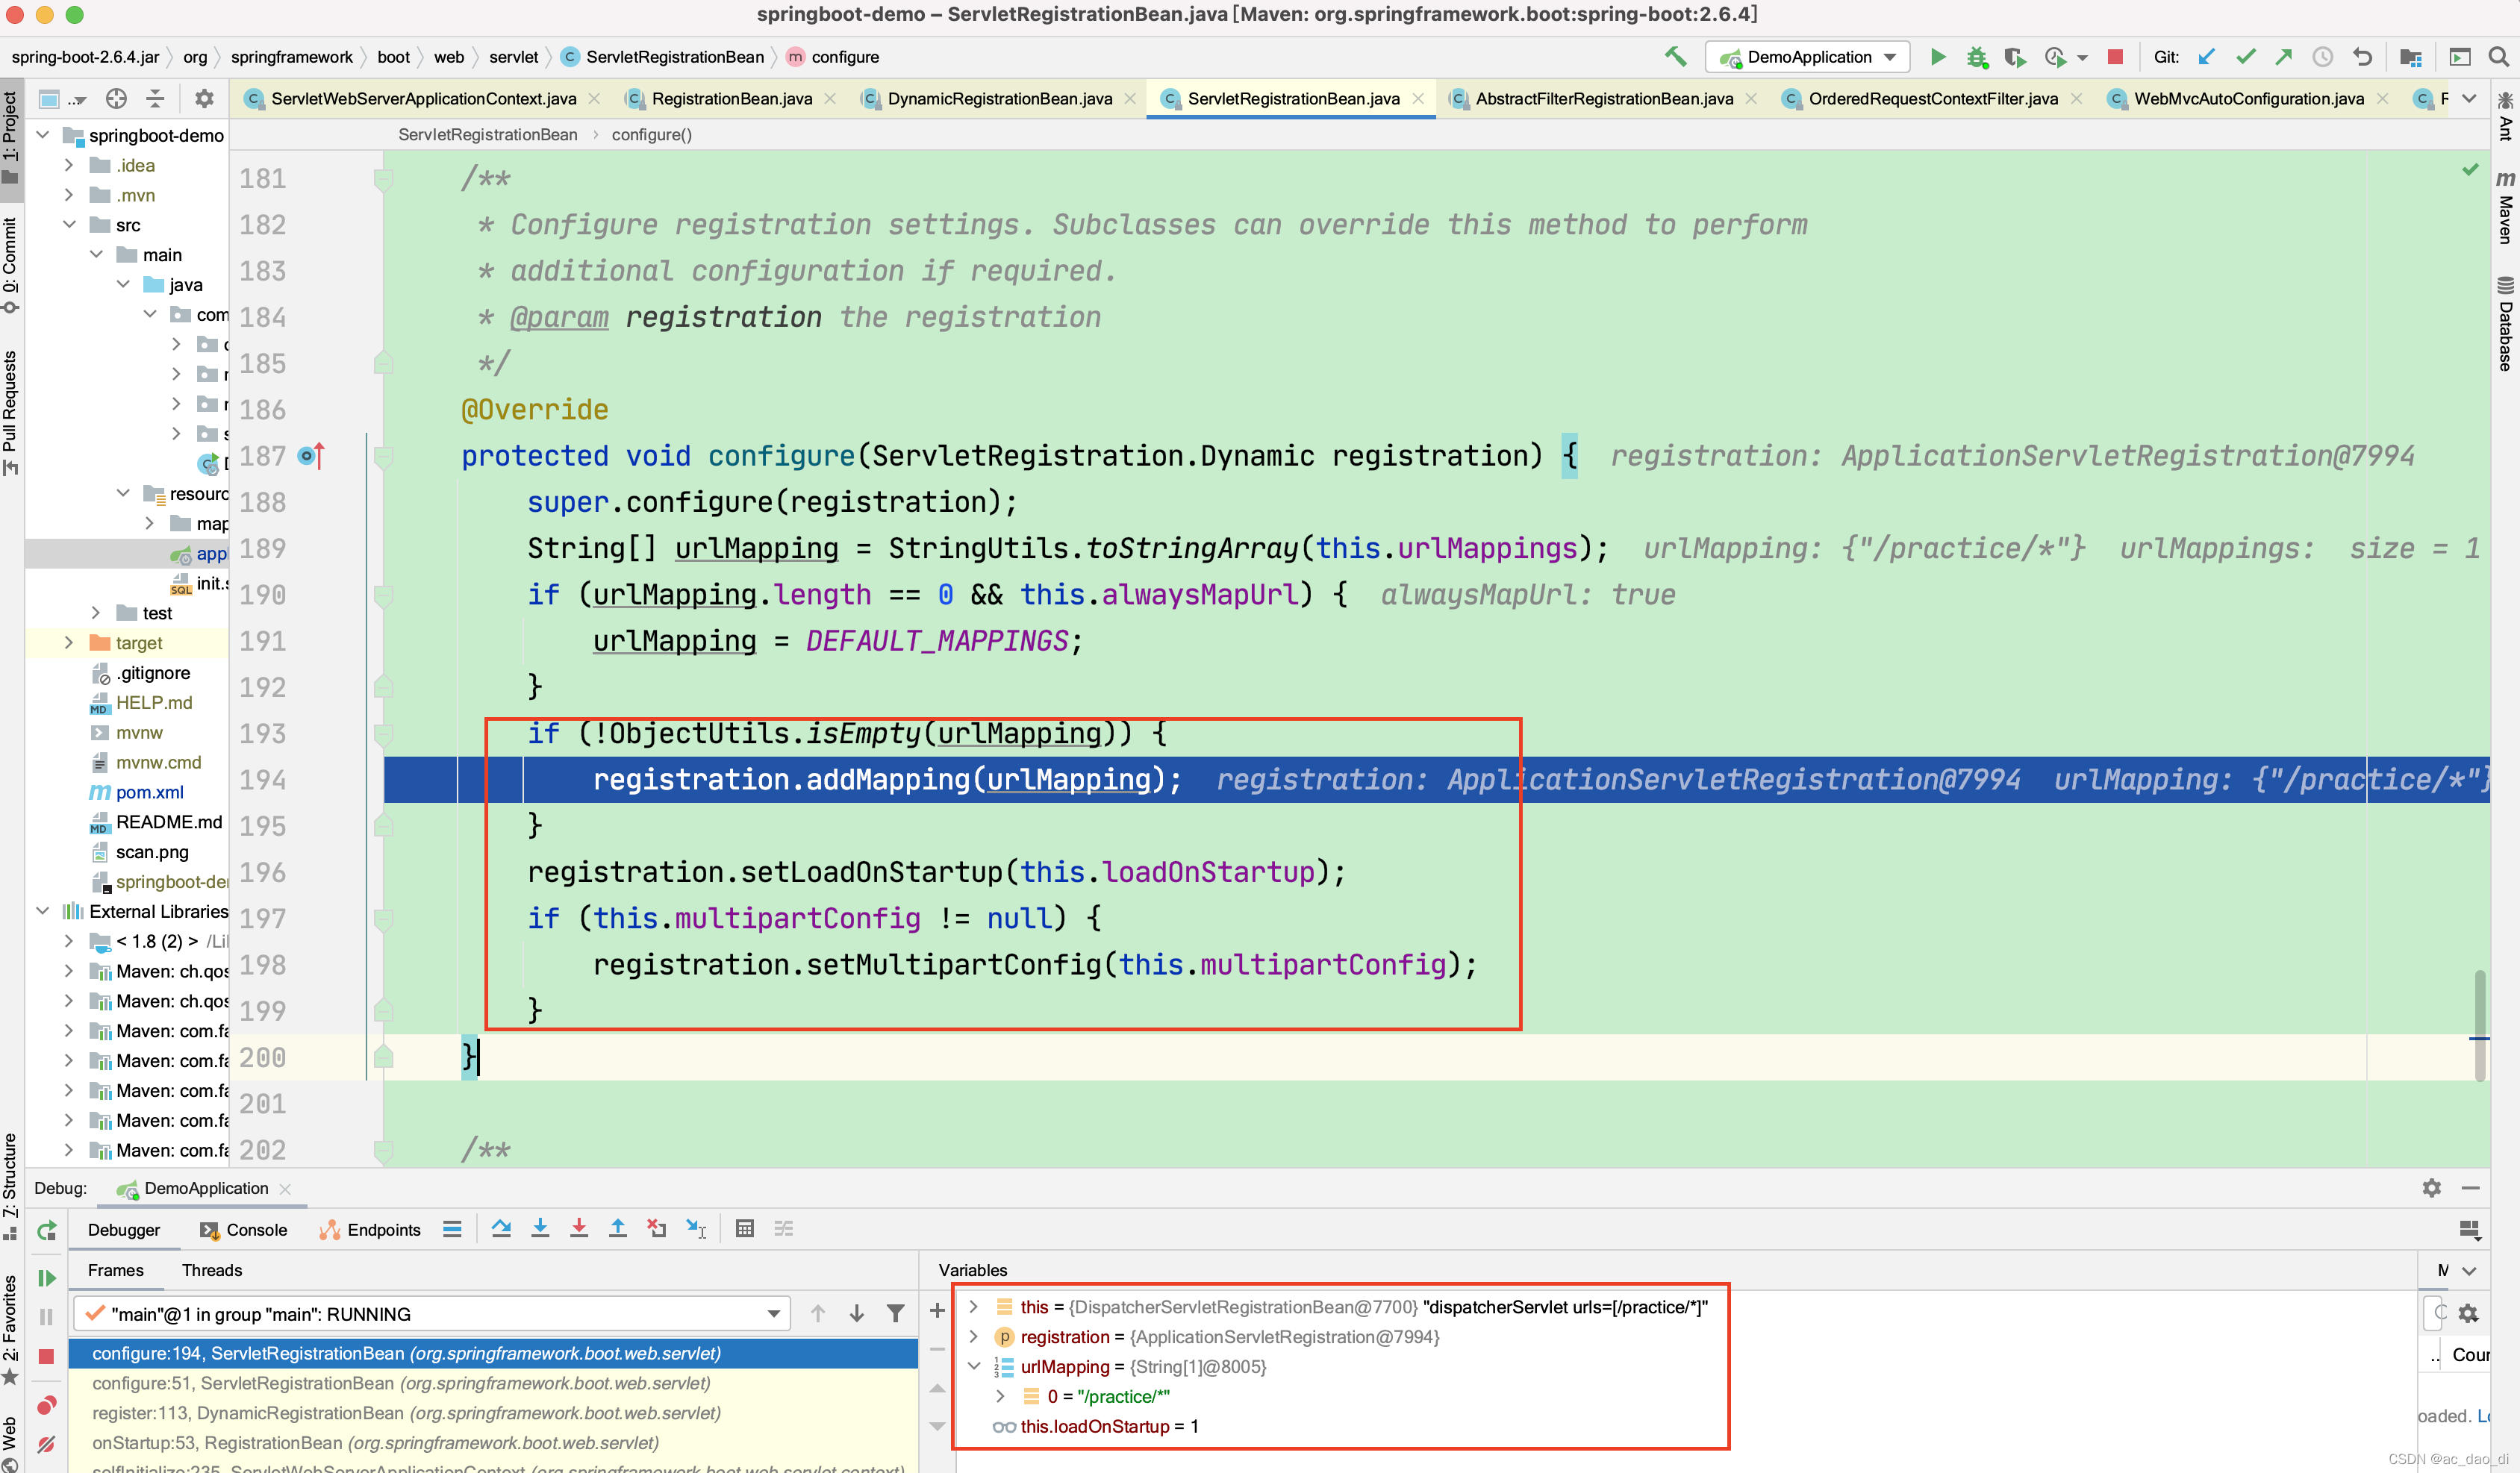Click the Build project hammer icon

coord(1675,57)
